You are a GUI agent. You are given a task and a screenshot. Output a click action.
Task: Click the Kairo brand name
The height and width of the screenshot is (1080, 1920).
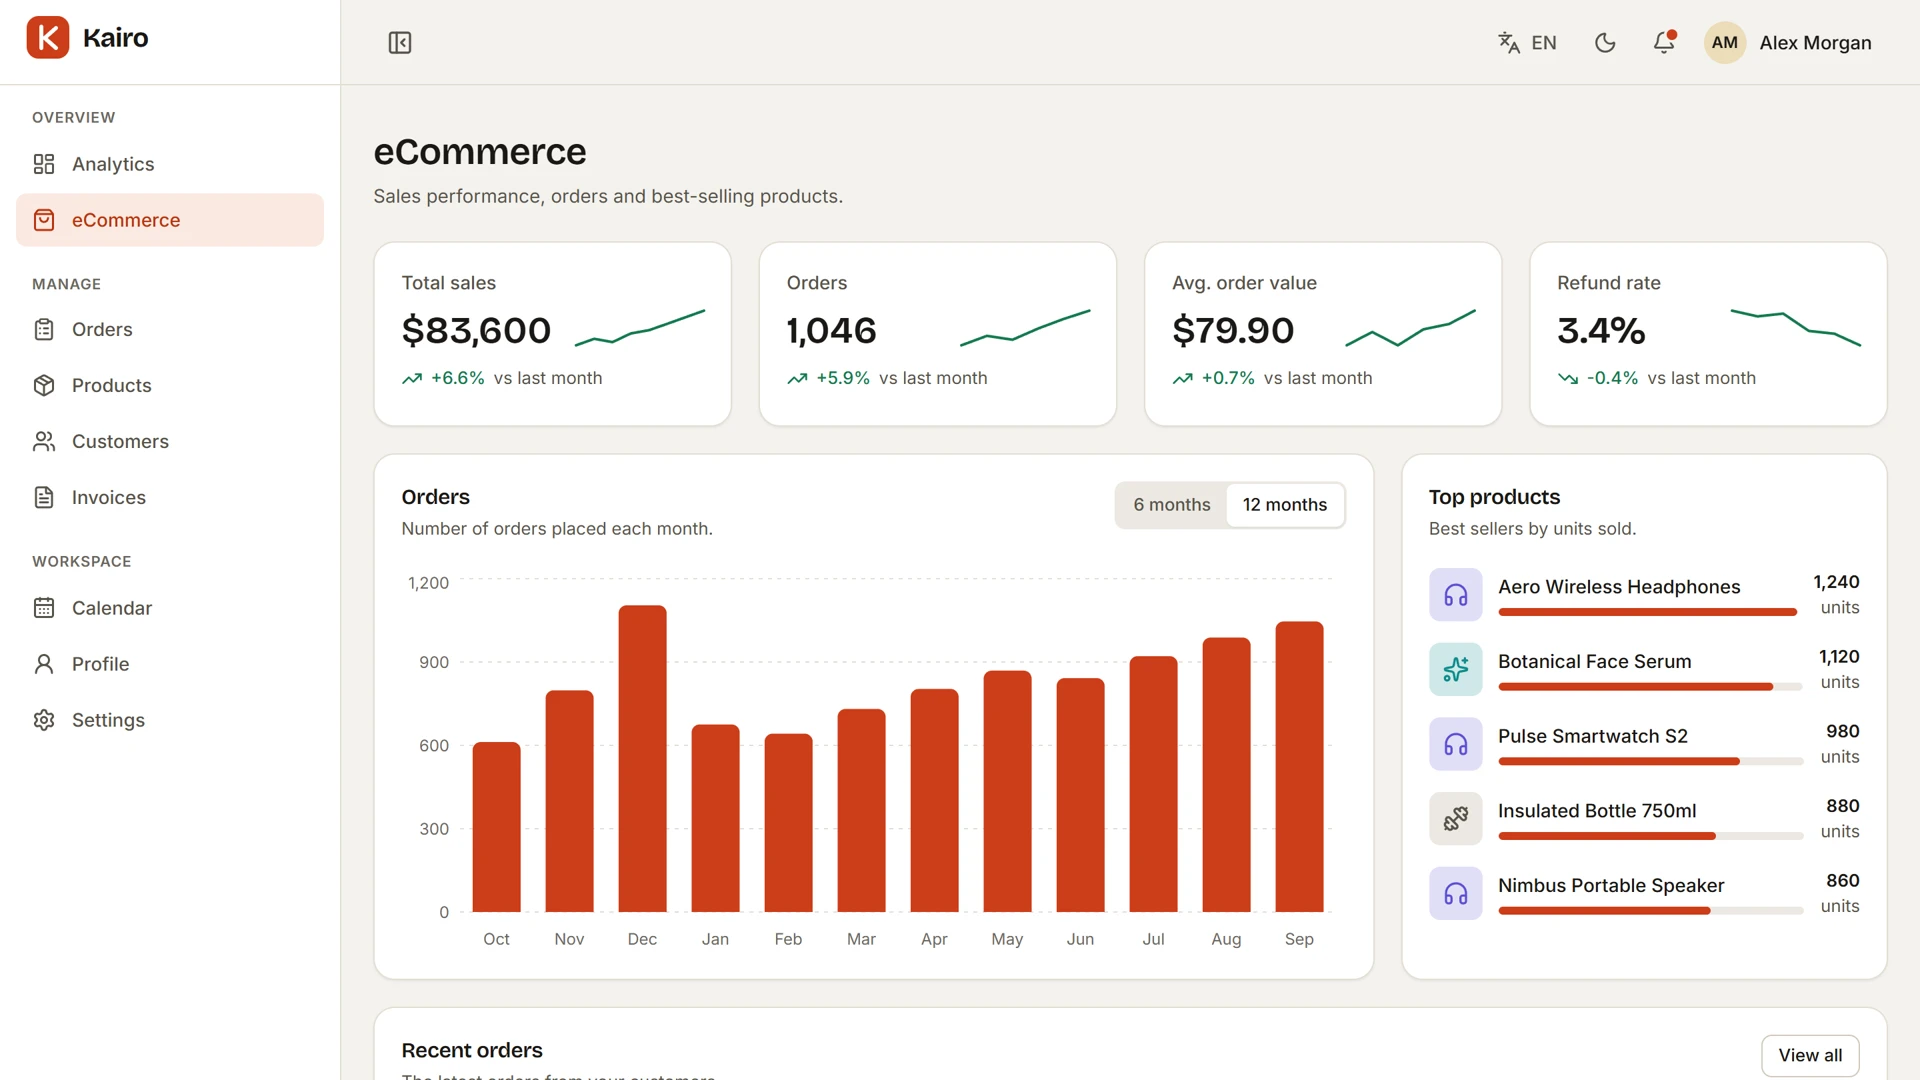tap(115, 38)
